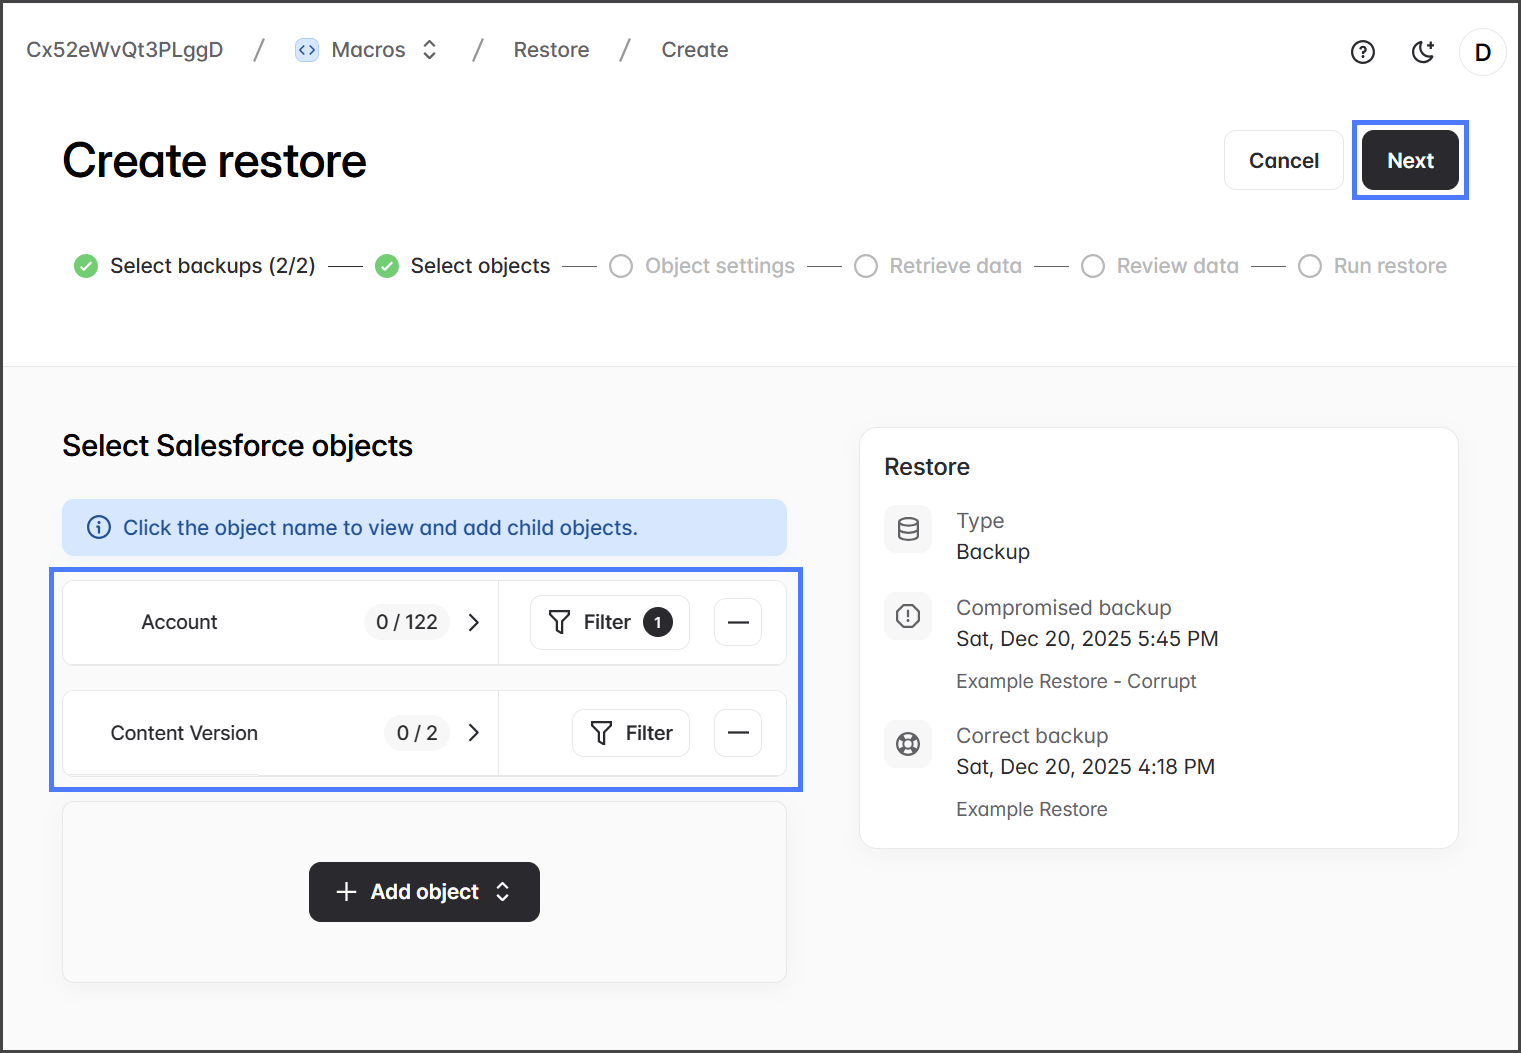Expand Content Version child objects chevron
Screen dimensions: 1521x1053
474,733
